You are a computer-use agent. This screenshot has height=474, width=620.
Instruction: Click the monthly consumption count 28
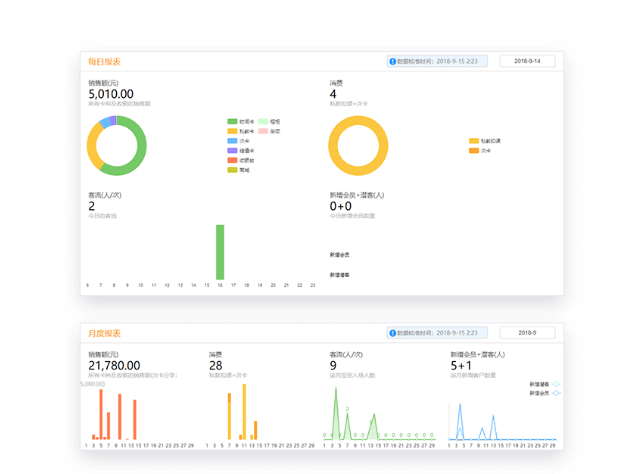[215, 365]
